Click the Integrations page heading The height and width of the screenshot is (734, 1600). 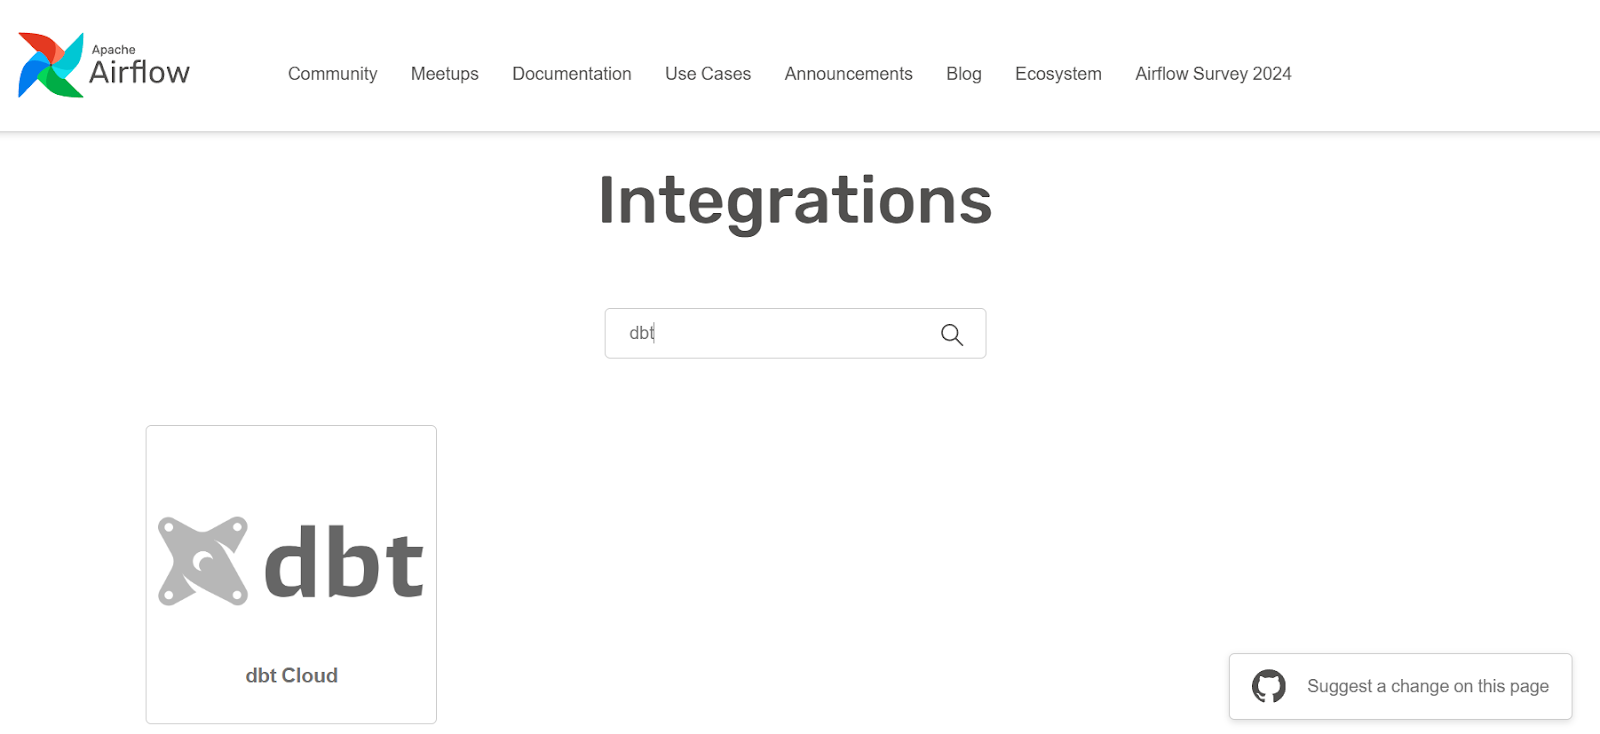tap(795, 202)
